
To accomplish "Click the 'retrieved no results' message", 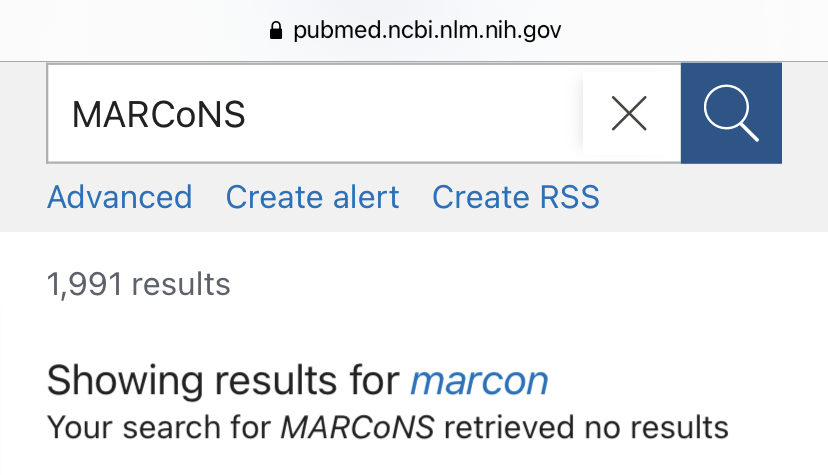I will tap(586, 427).
